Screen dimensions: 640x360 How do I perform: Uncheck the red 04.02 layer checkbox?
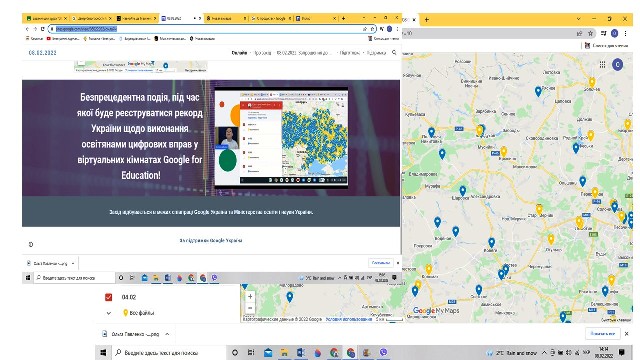tap(109, 297)
